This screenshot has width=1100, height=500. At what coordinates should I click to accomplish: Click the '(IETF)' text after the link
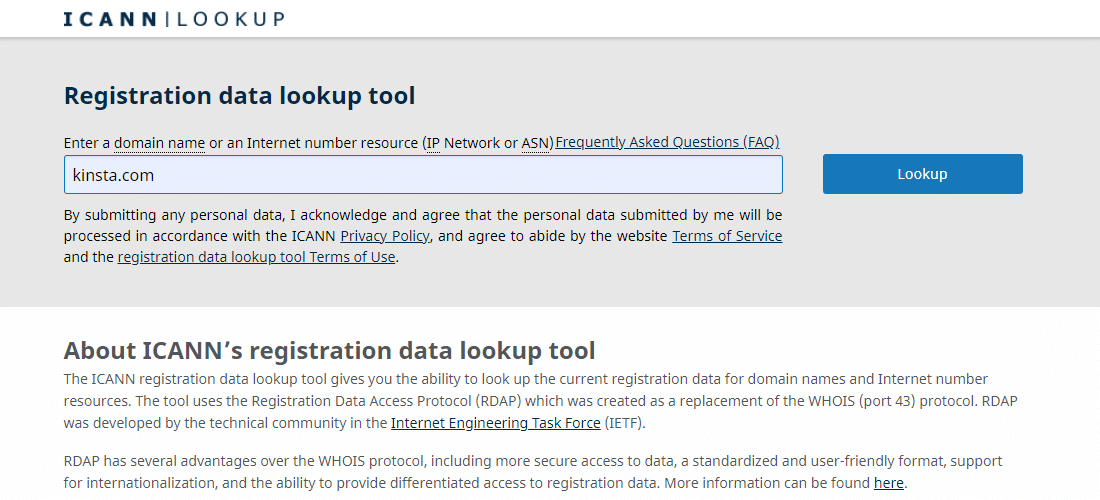point(625,423)
